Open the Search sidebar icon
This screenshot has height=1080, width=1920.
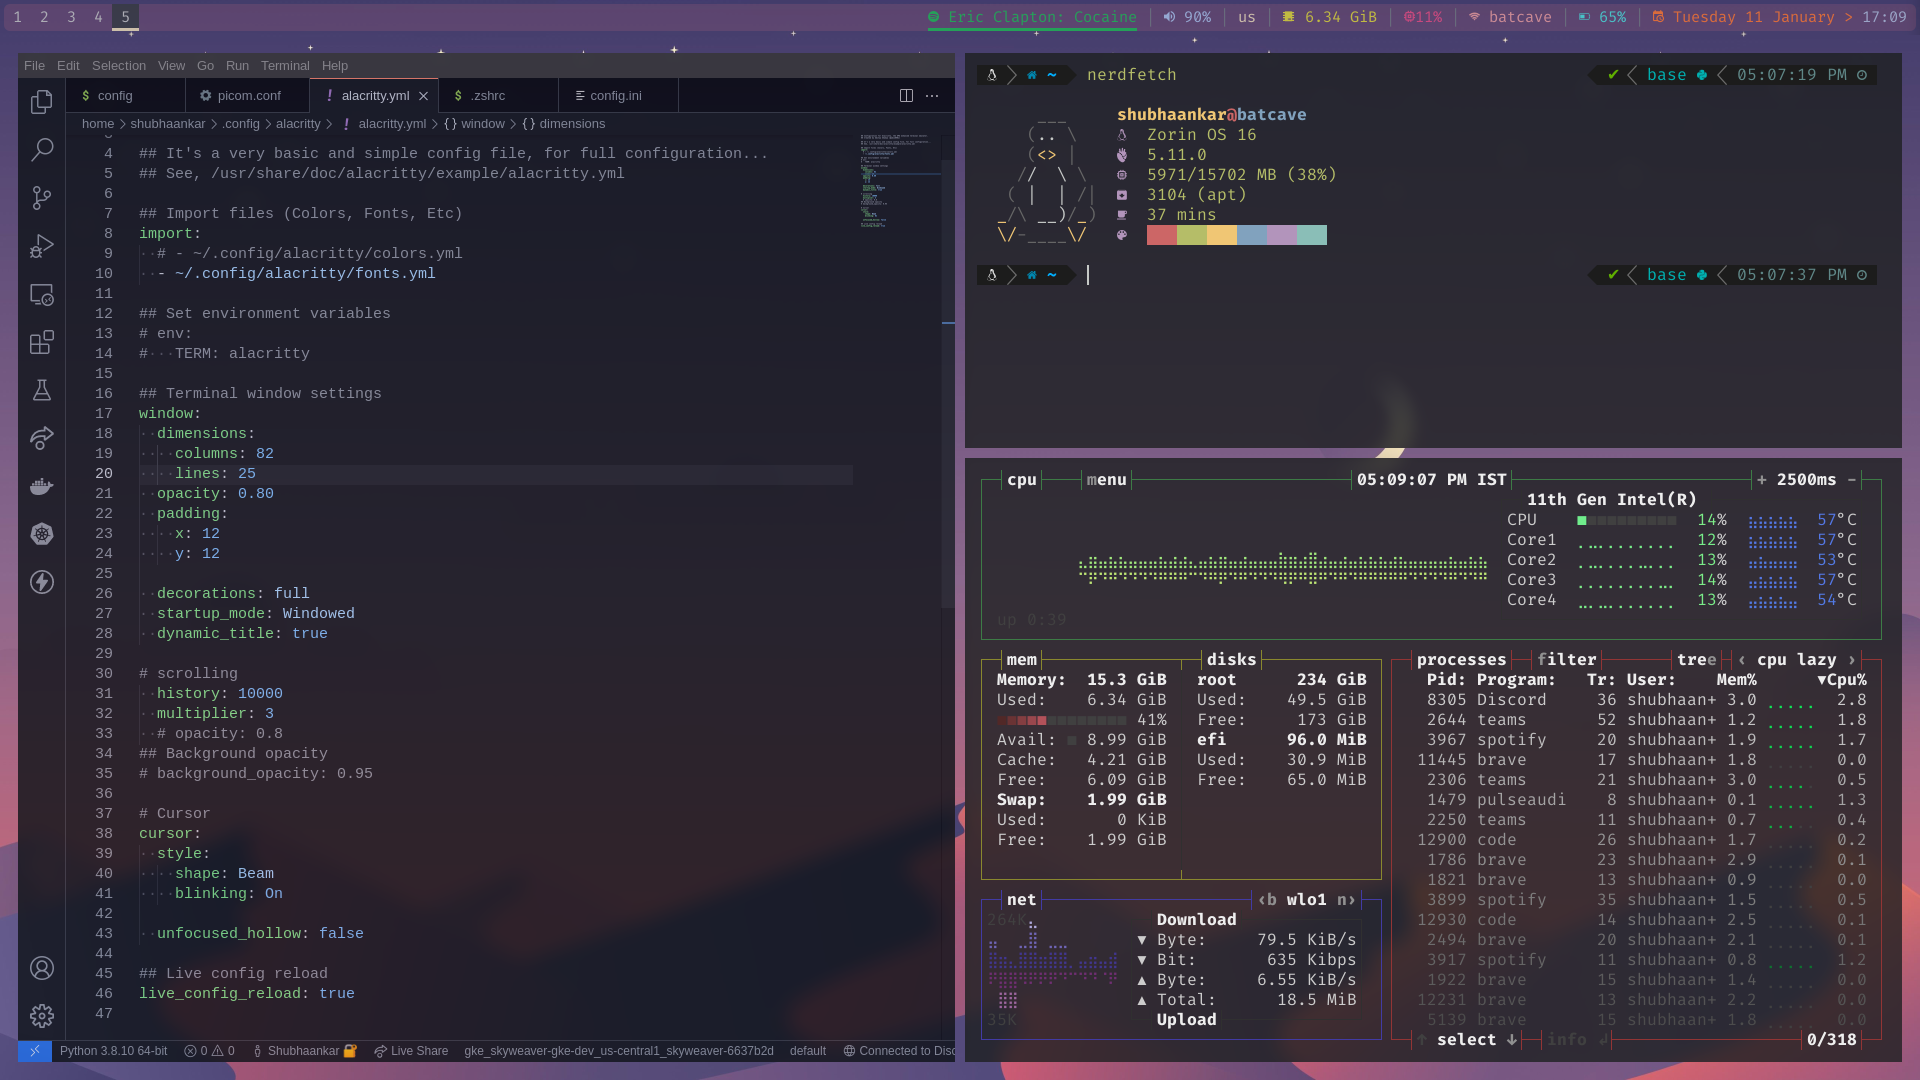point(42,150)
